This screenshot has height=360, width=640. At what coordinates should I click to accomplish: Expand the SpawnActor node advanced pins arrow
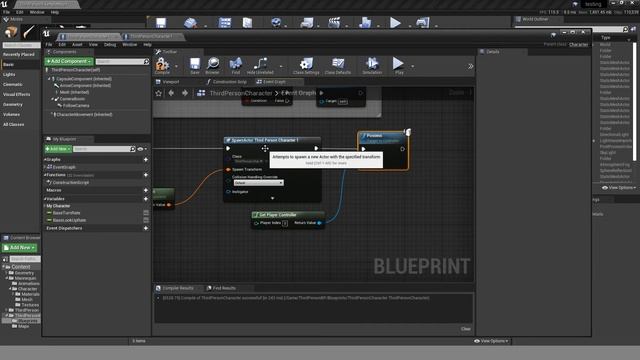tap(273, 198)
